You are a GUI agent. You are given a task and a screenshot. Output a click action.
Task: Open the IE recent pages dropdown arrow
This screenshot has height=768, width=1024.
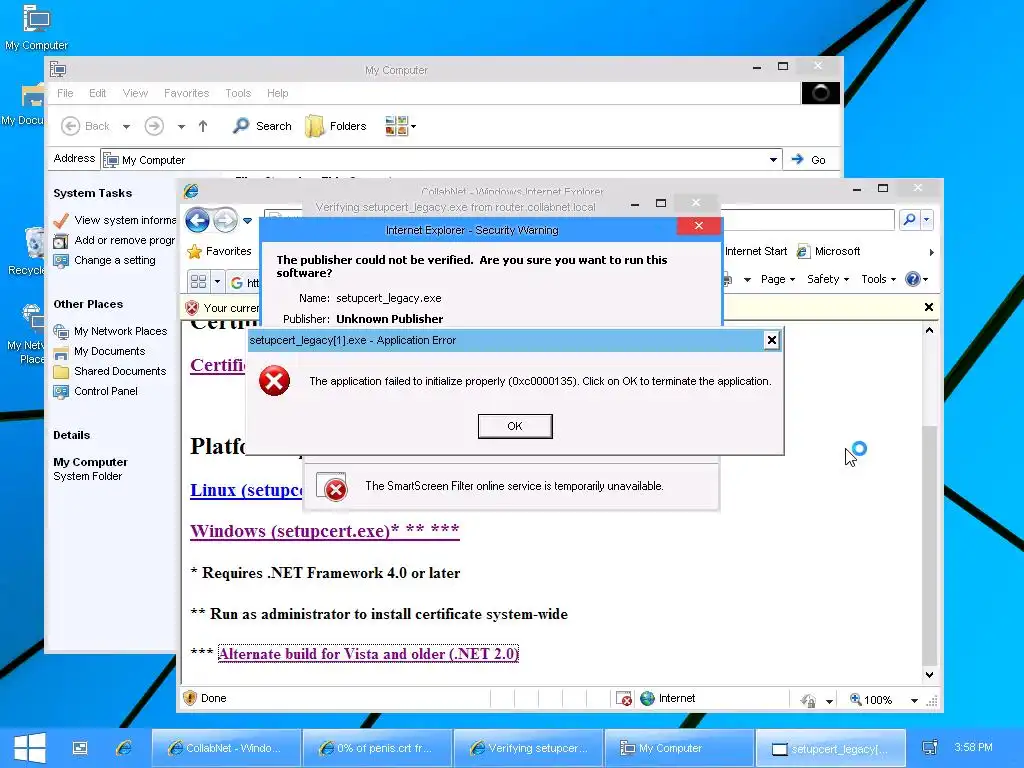(248, 221)
